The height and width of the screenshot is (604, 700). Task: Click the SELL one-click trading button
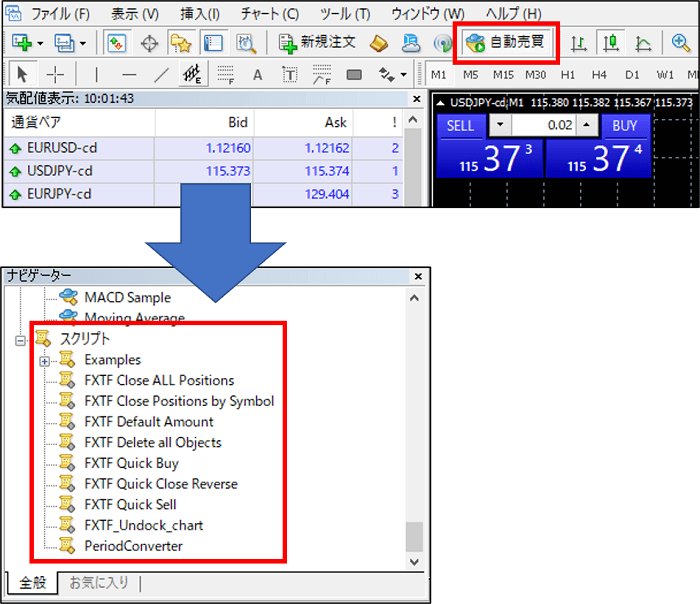(x=460, y=126)
